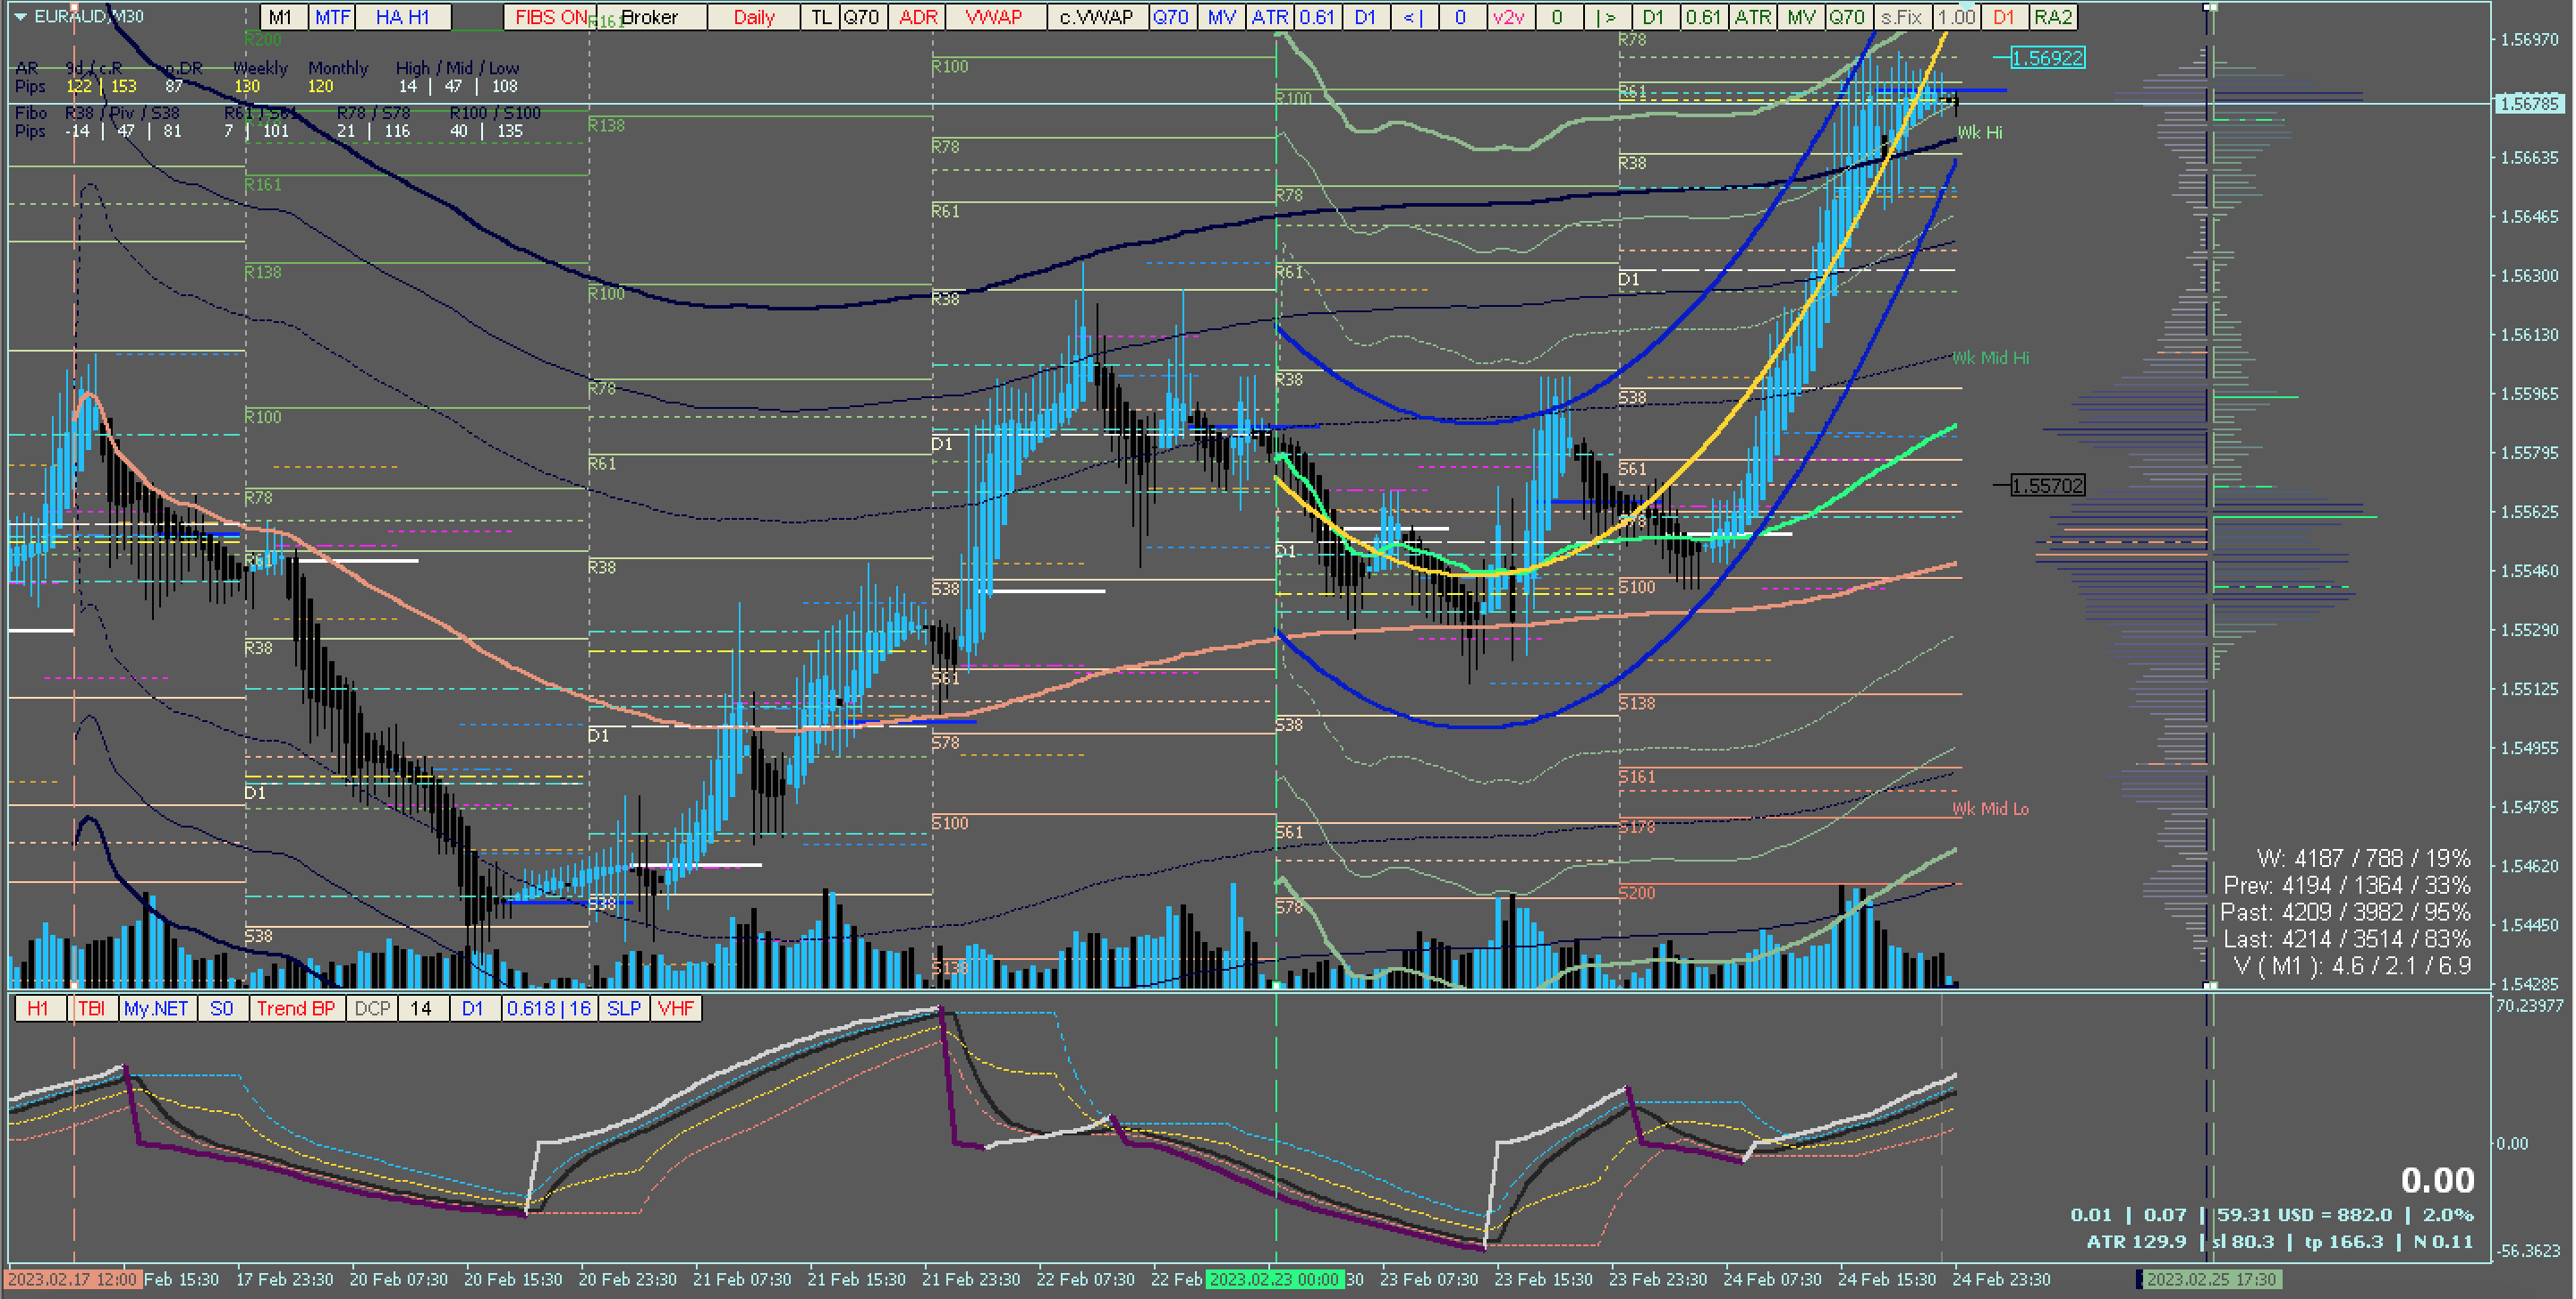Select the Daily pivot button
Image resolution: width=2576 pixels, height=1299 pixels.
(753, 17)
